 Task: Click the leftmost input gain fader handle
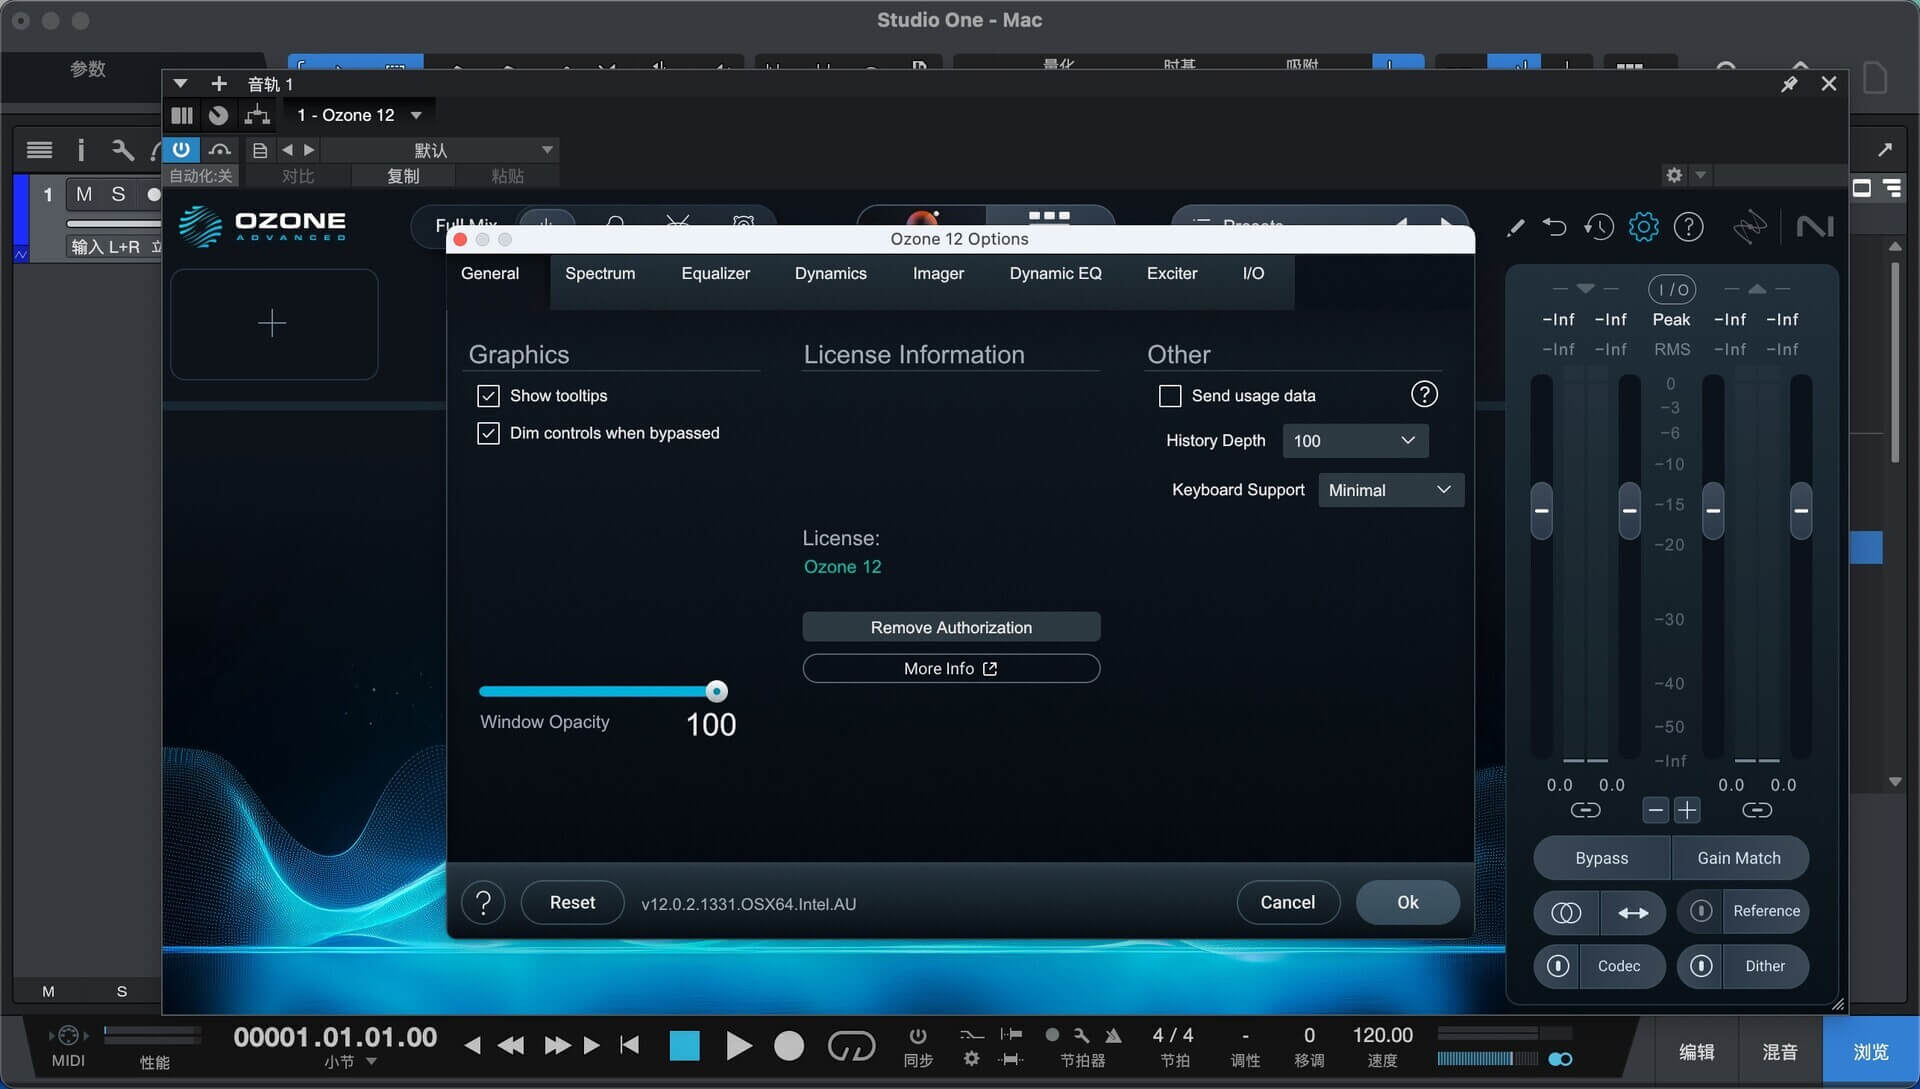point(1541,511)
